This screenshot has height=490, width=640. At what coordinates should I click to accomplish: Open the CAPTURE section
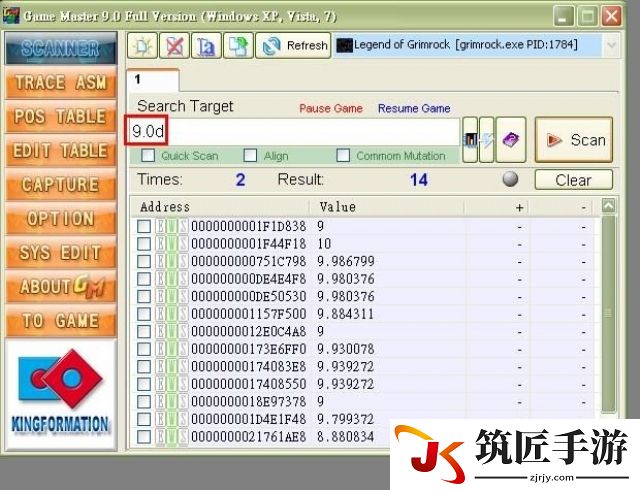pyautogui.click(x=61, y=185)
